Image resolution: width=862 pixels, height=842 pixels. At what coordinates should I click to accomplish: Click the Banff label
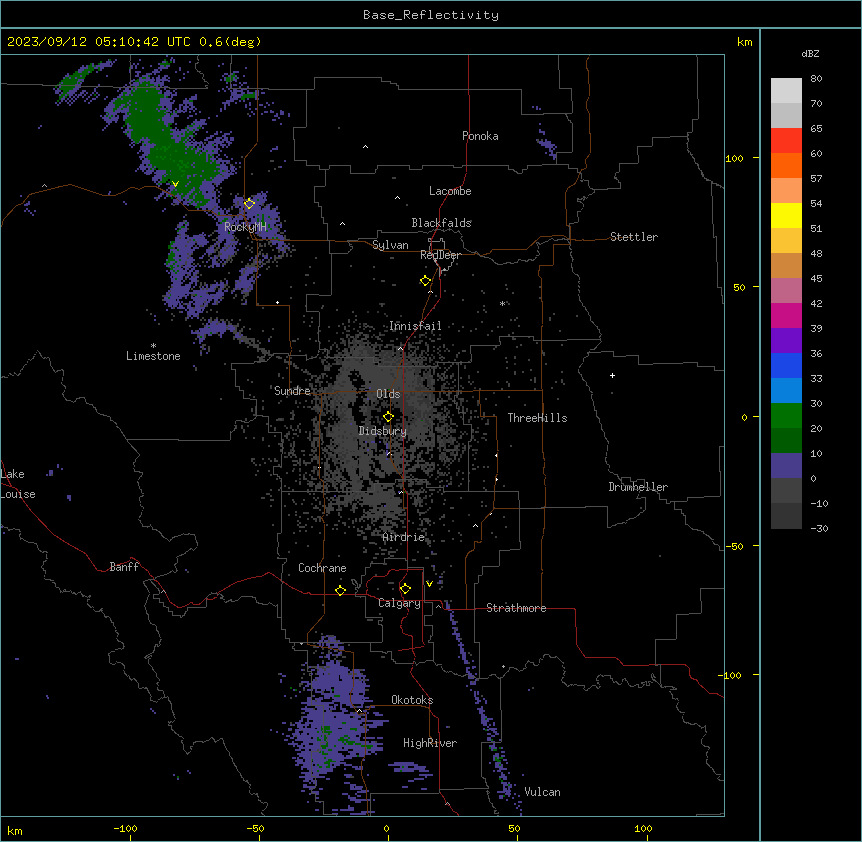click(124, 567)
